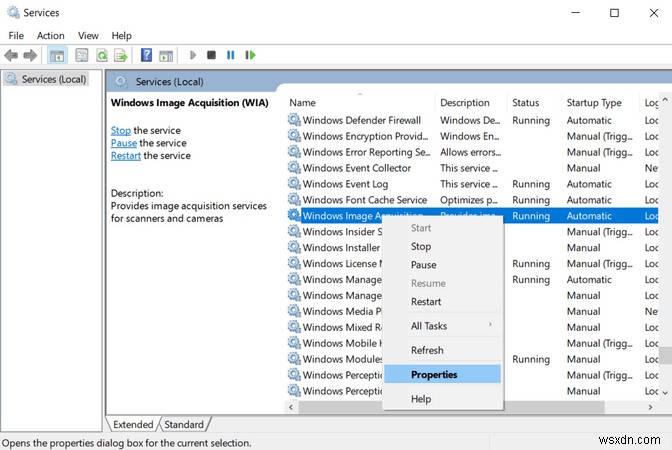Image resolution: width=672 pixels, height=450 pixels.
Task: Click the Pause the service link
Action: pyautogui.click(x=124, y=143)
